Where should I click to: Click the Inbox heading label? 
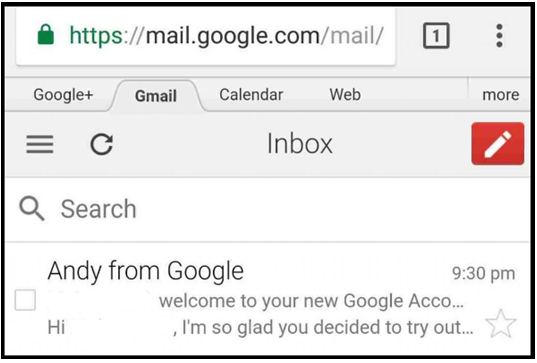(x=300, y=143)
